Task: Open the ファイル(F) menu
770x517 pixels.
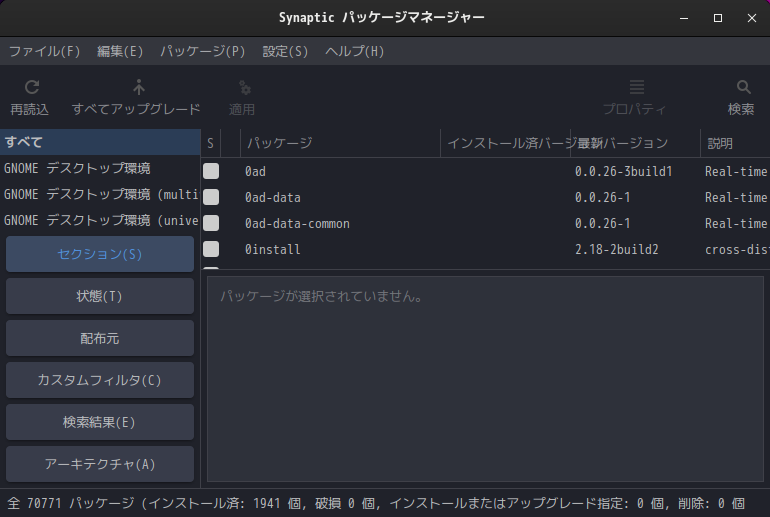Action: tap(44, 51)
